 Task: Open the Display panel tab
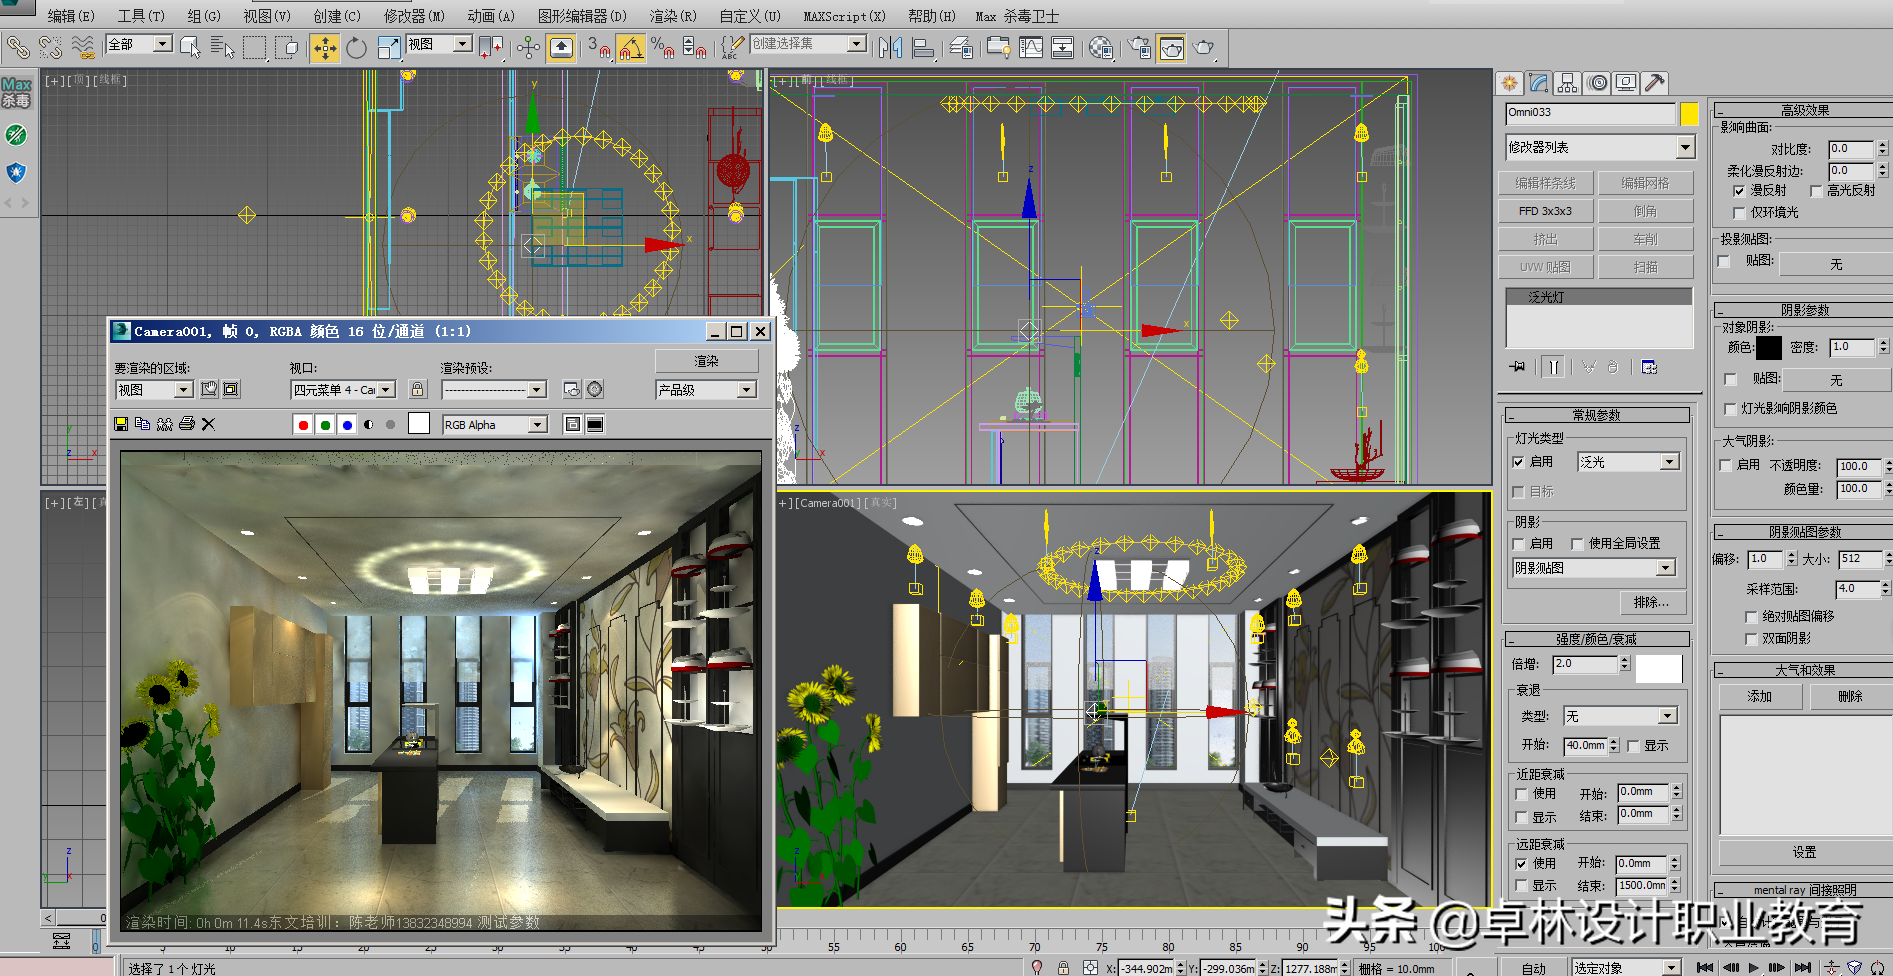pos(1626,83)
